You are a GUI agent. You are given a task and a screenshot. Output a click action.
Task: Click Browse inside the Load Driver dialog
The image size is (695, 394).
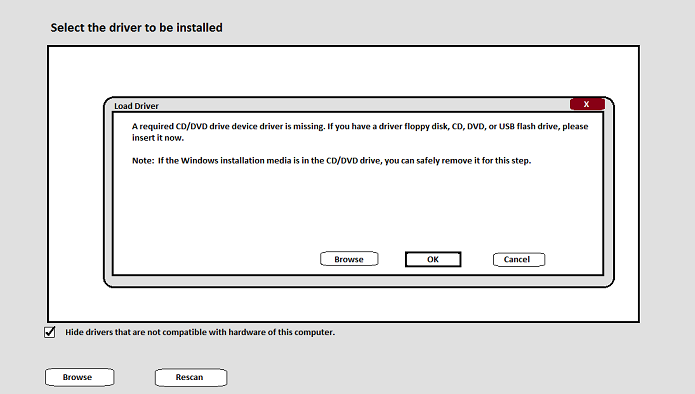(x=349, y=259)
